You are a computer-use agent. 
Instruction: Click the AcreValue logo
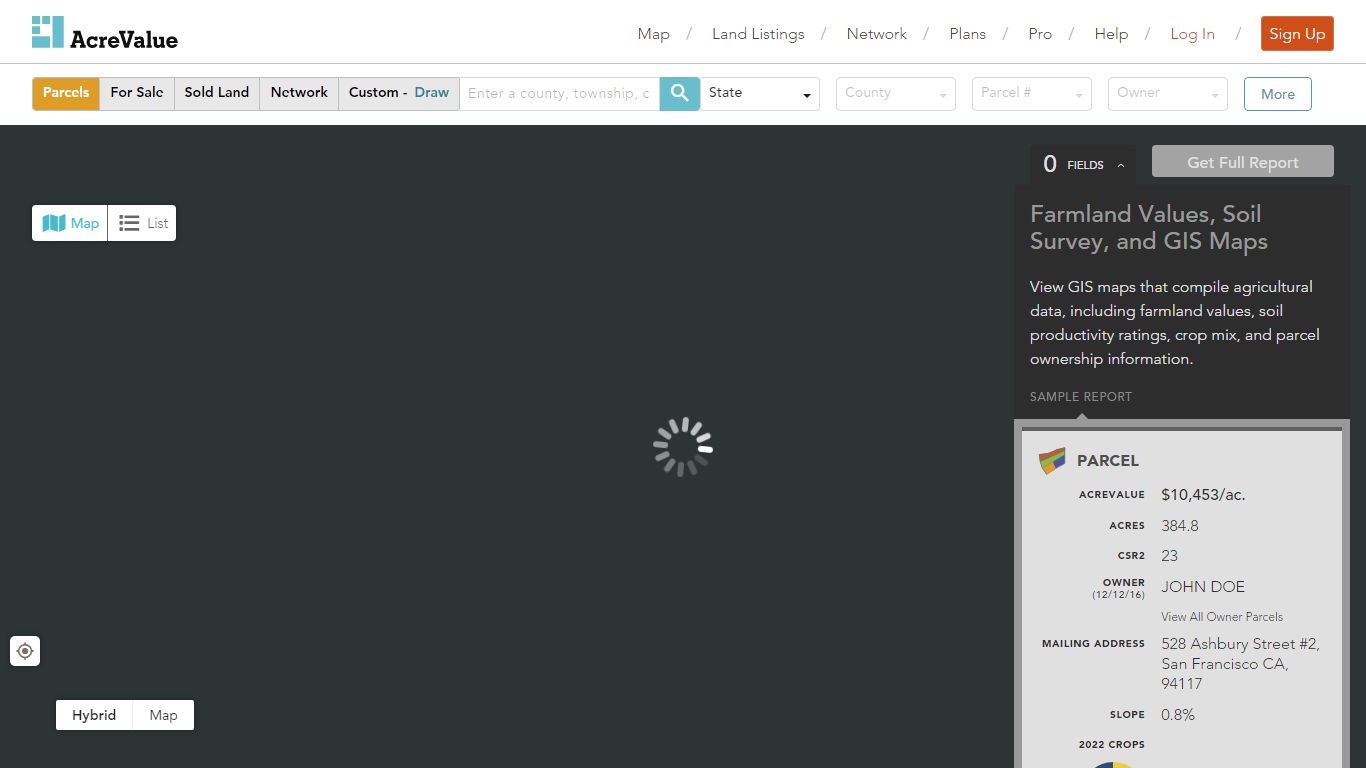pos(105,33)
